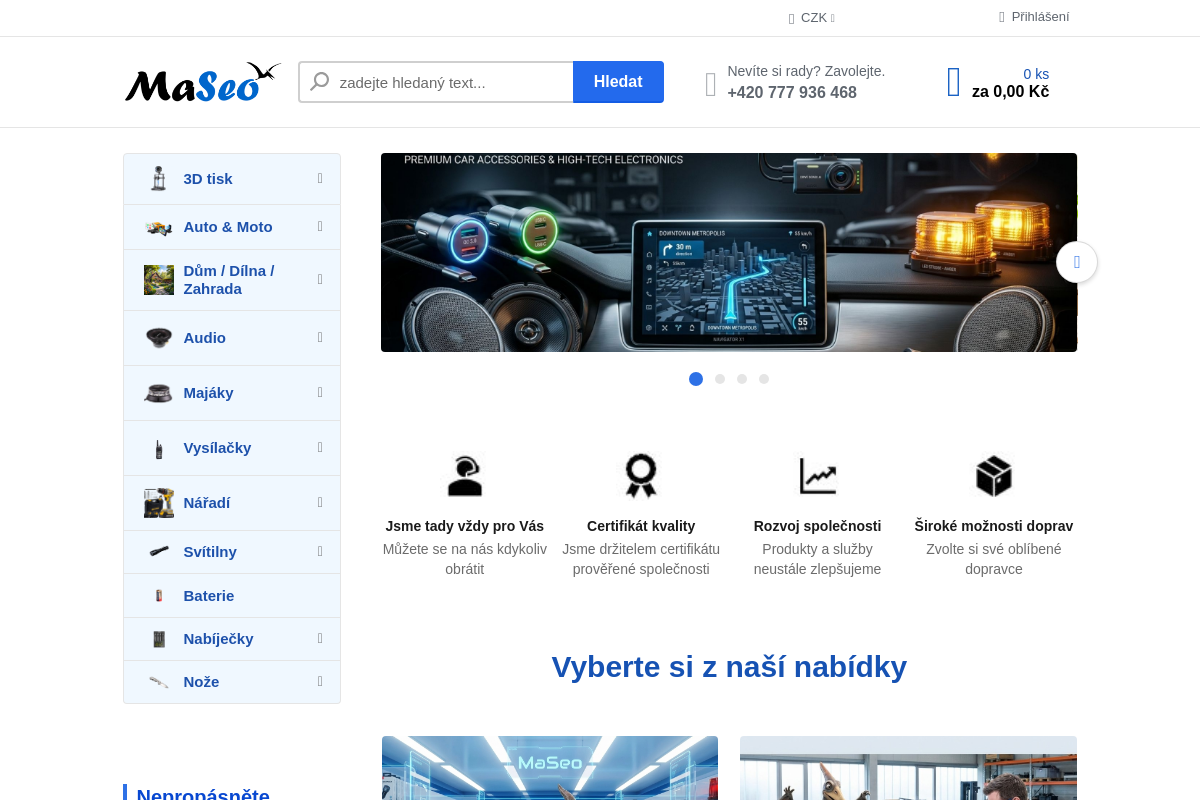The width and height of the screenshot is (1200, 800).
Task: Select the third carousel slide dot
Action: [742, 379]
